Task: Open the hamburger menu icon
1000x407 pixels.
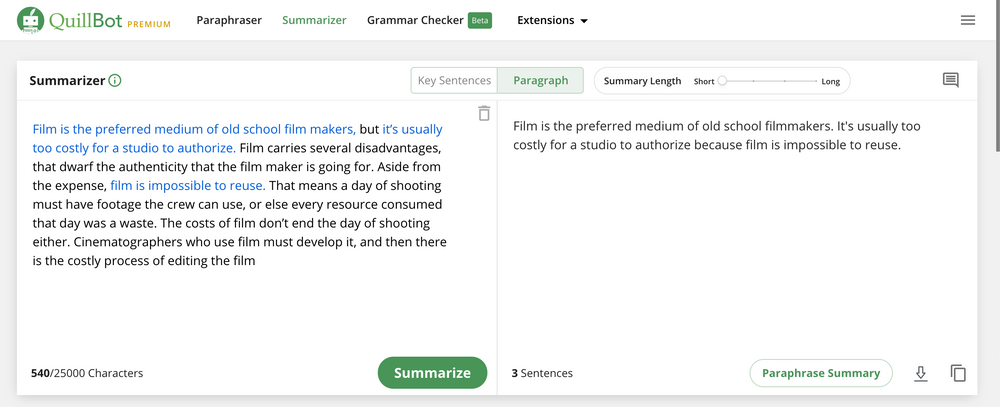Action: [967, 20]
